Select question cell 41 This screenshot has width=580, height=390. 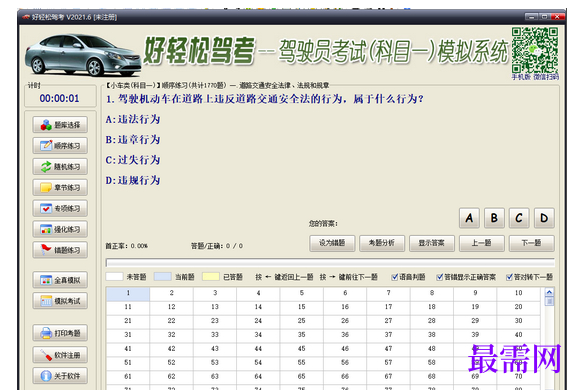point(128,349)
